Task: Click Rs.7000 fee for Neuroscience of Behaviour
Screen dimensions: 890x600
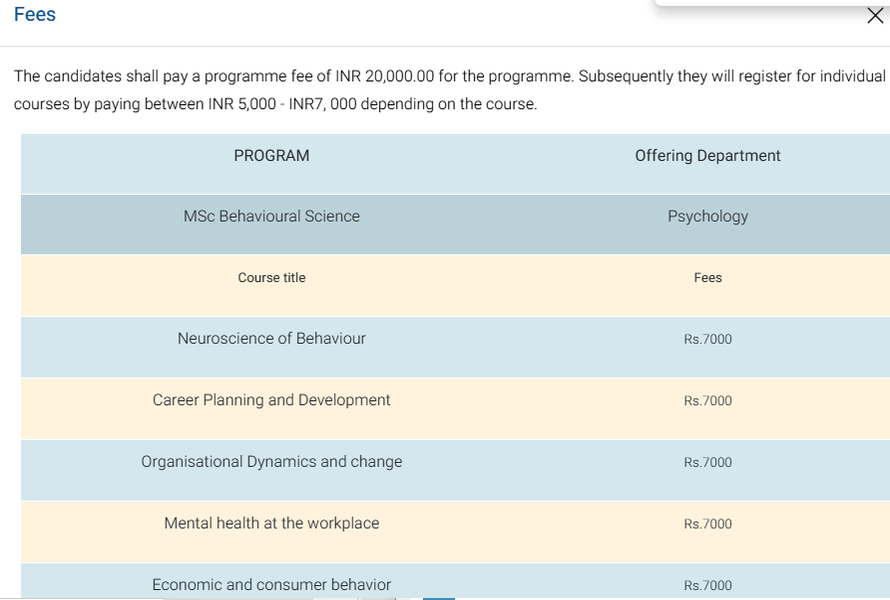Action: [707, 340]
